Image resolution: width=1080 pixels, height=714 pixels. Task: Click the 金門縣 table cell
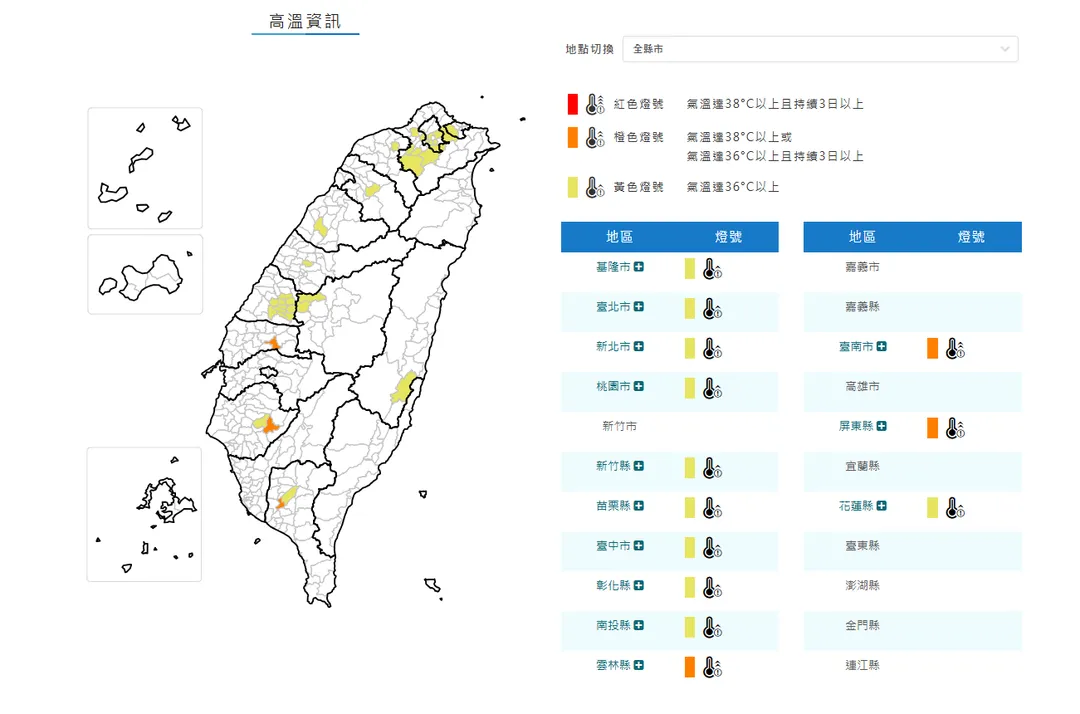pyautogui.click(x=862, y=625)
